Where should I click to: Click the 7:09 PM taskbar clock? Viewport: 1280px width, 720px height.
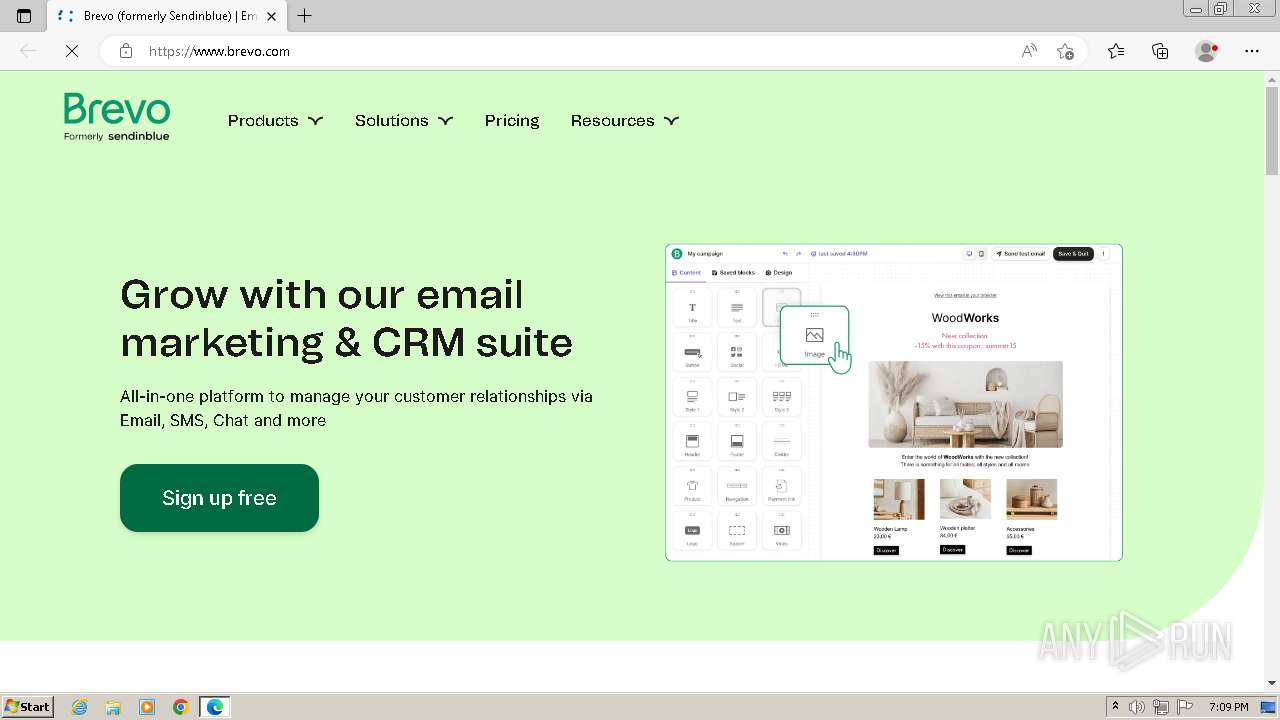point(1229,707)
